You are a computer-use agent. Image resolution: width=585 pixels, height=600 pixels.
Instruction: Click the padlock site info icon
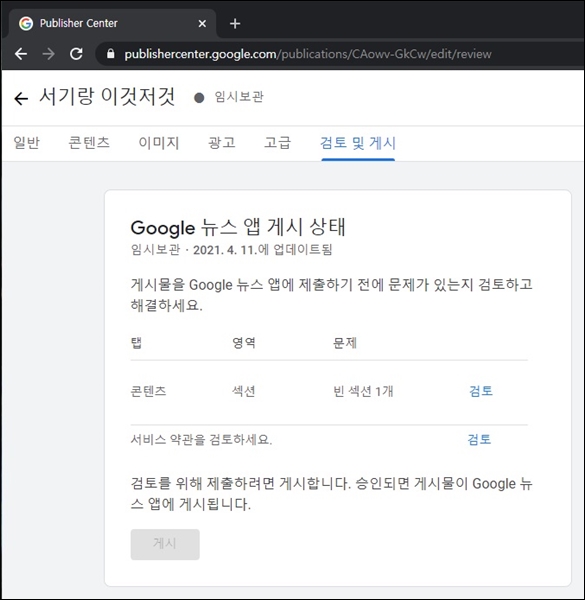pyautogui.click(x=111, y=54)
